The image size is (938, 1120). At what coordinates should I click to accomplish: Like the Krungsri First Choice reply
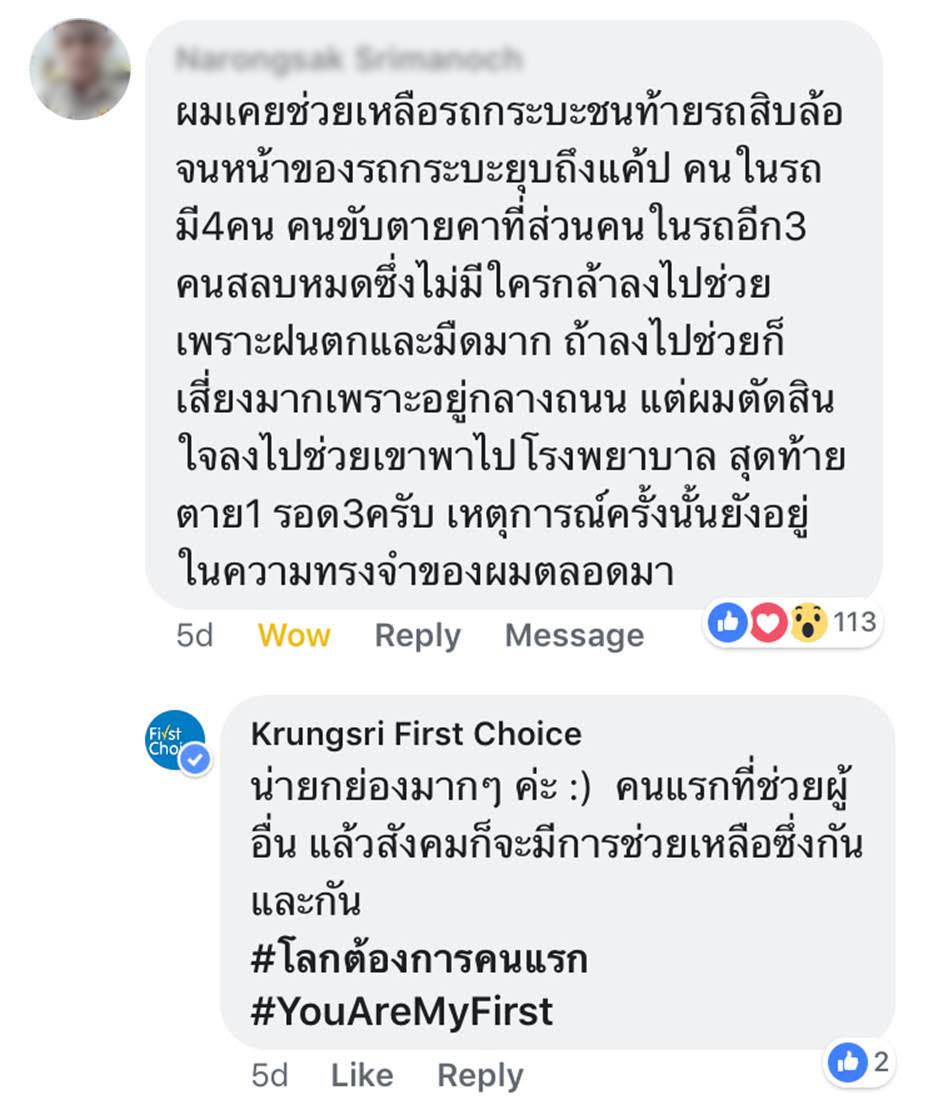[361, 1075]
